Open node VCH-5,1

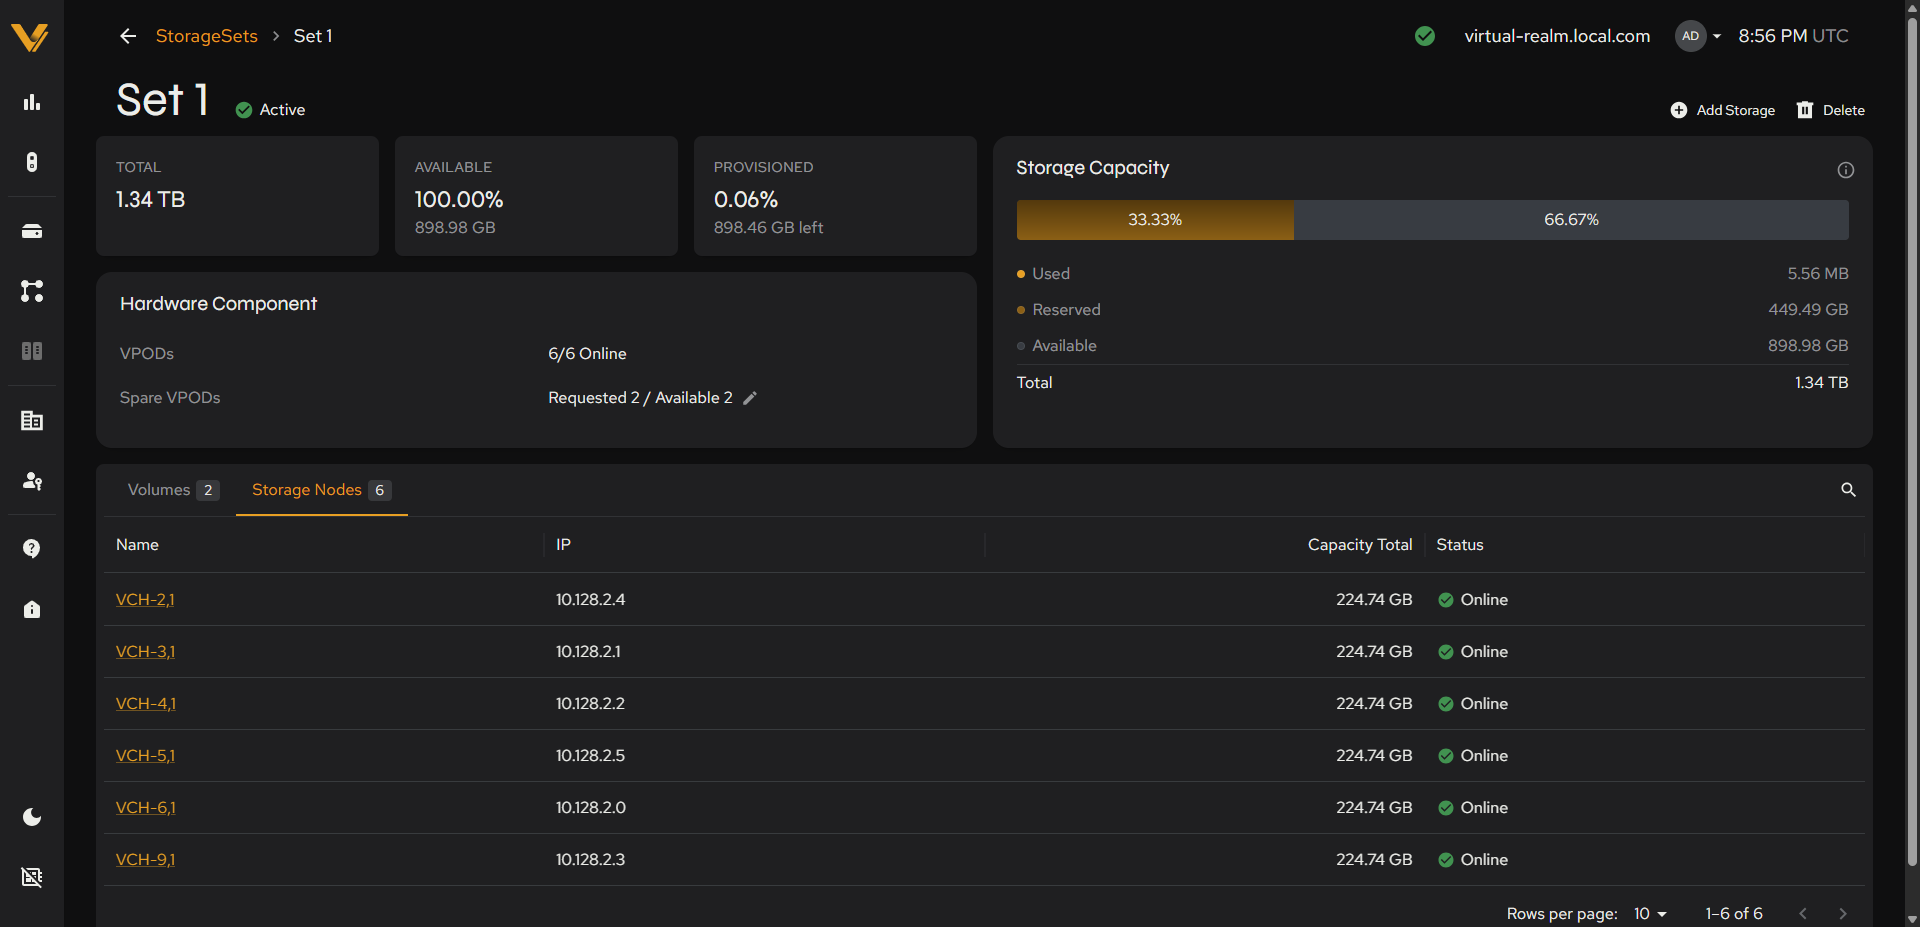coord(145,756)
